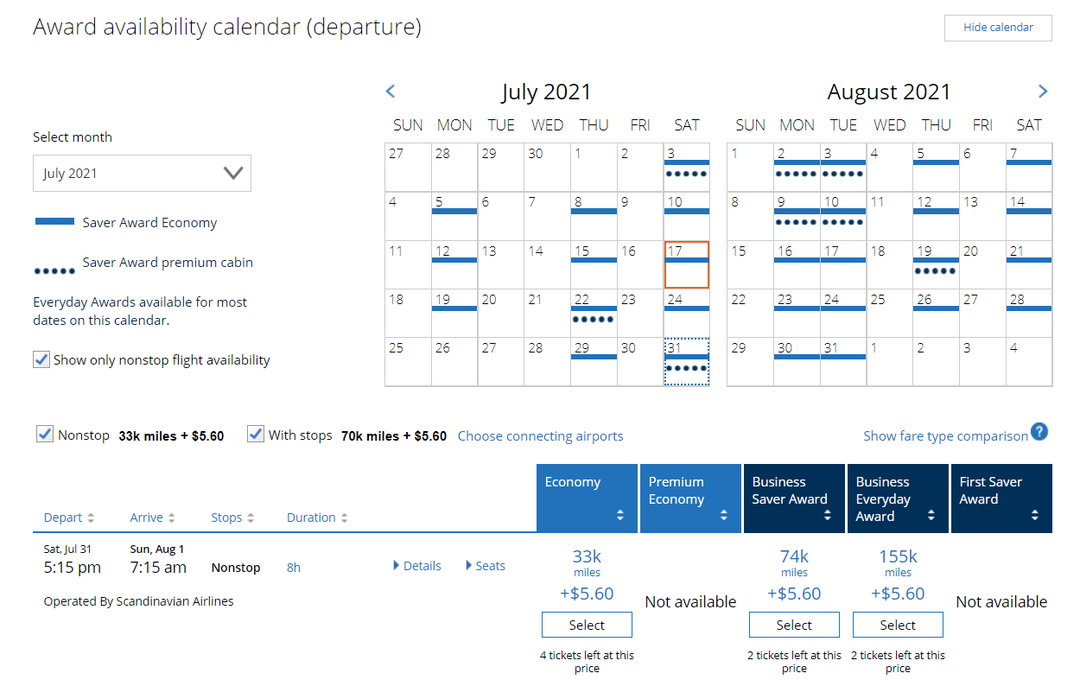Screen dimensions: 1080x686
Task: Select the First Saver Award column header
Action: (1001, 497)
